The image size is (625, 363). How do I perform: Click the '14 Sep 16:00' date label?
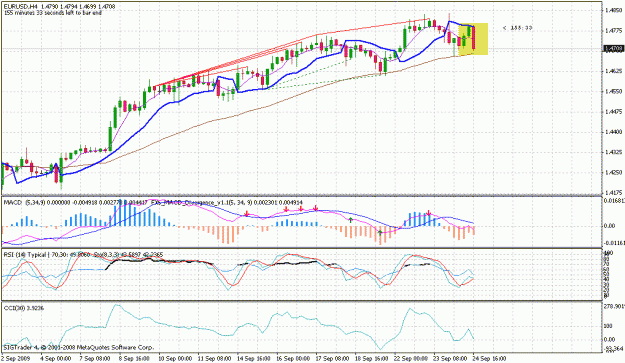[x=254, y=359]
